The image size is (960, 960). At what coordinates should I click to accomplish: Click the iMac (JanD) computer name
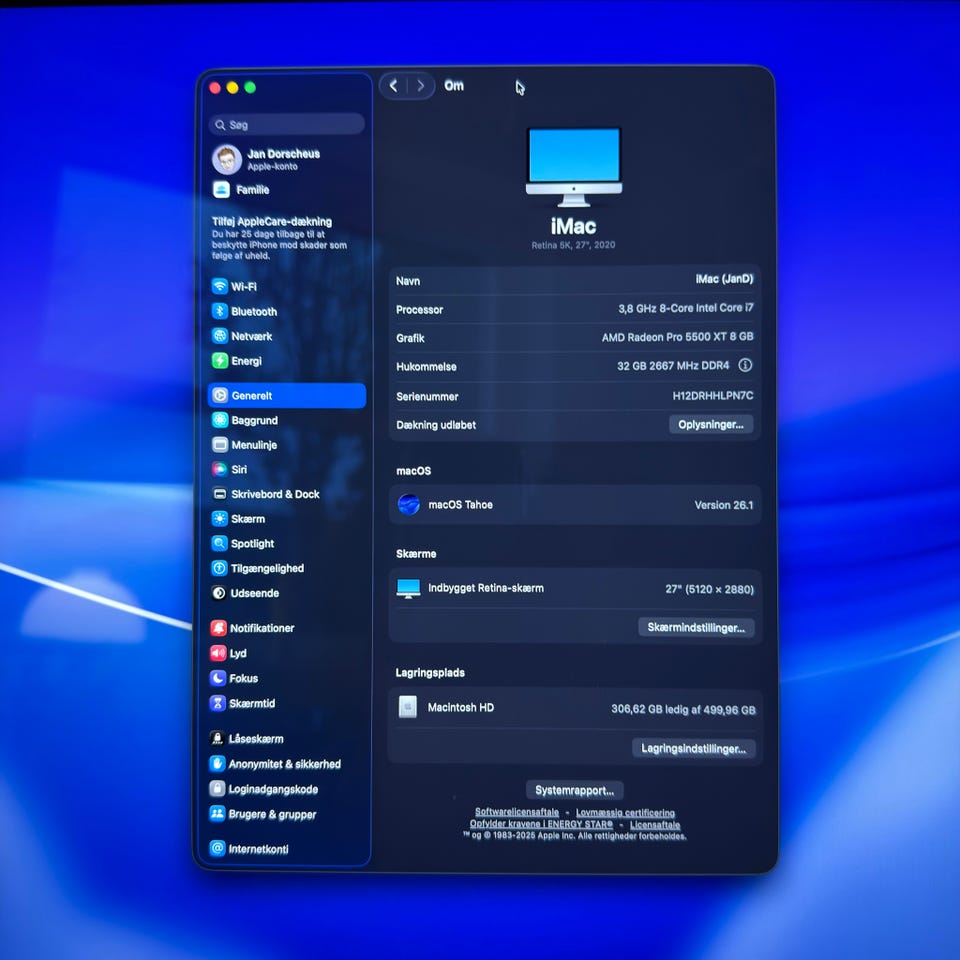click(724, 279)
